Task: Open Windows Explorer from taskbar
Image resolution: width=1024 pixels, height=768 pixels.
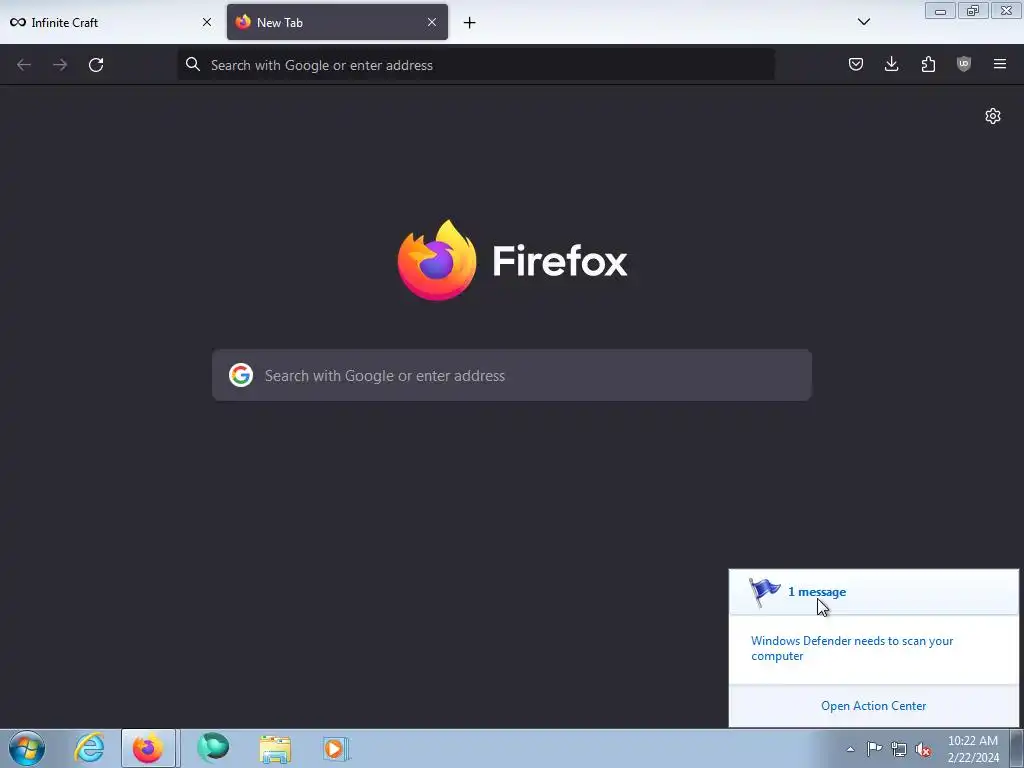Action: point(275,749)
